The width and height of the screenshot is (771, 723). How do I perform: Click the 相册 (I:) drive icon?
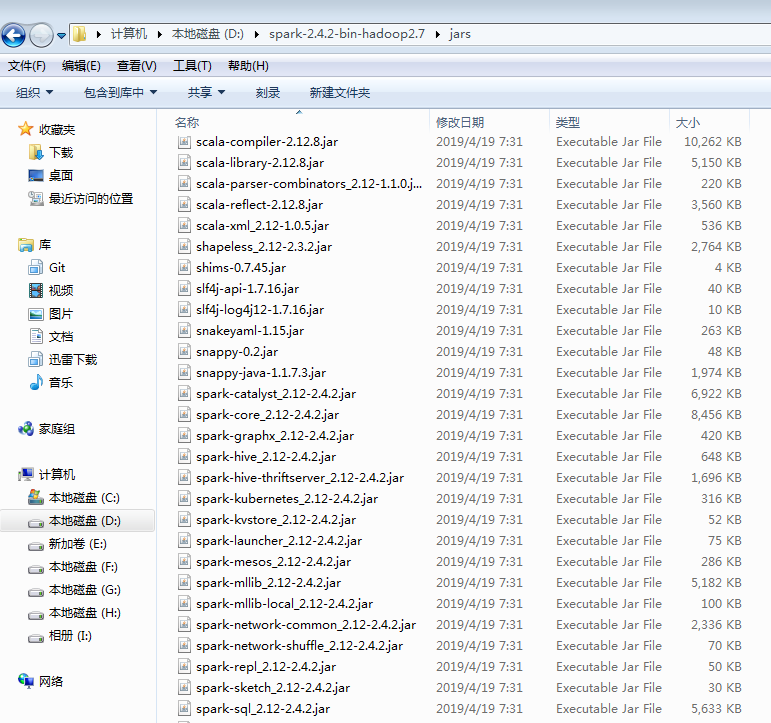coord(36,638)
